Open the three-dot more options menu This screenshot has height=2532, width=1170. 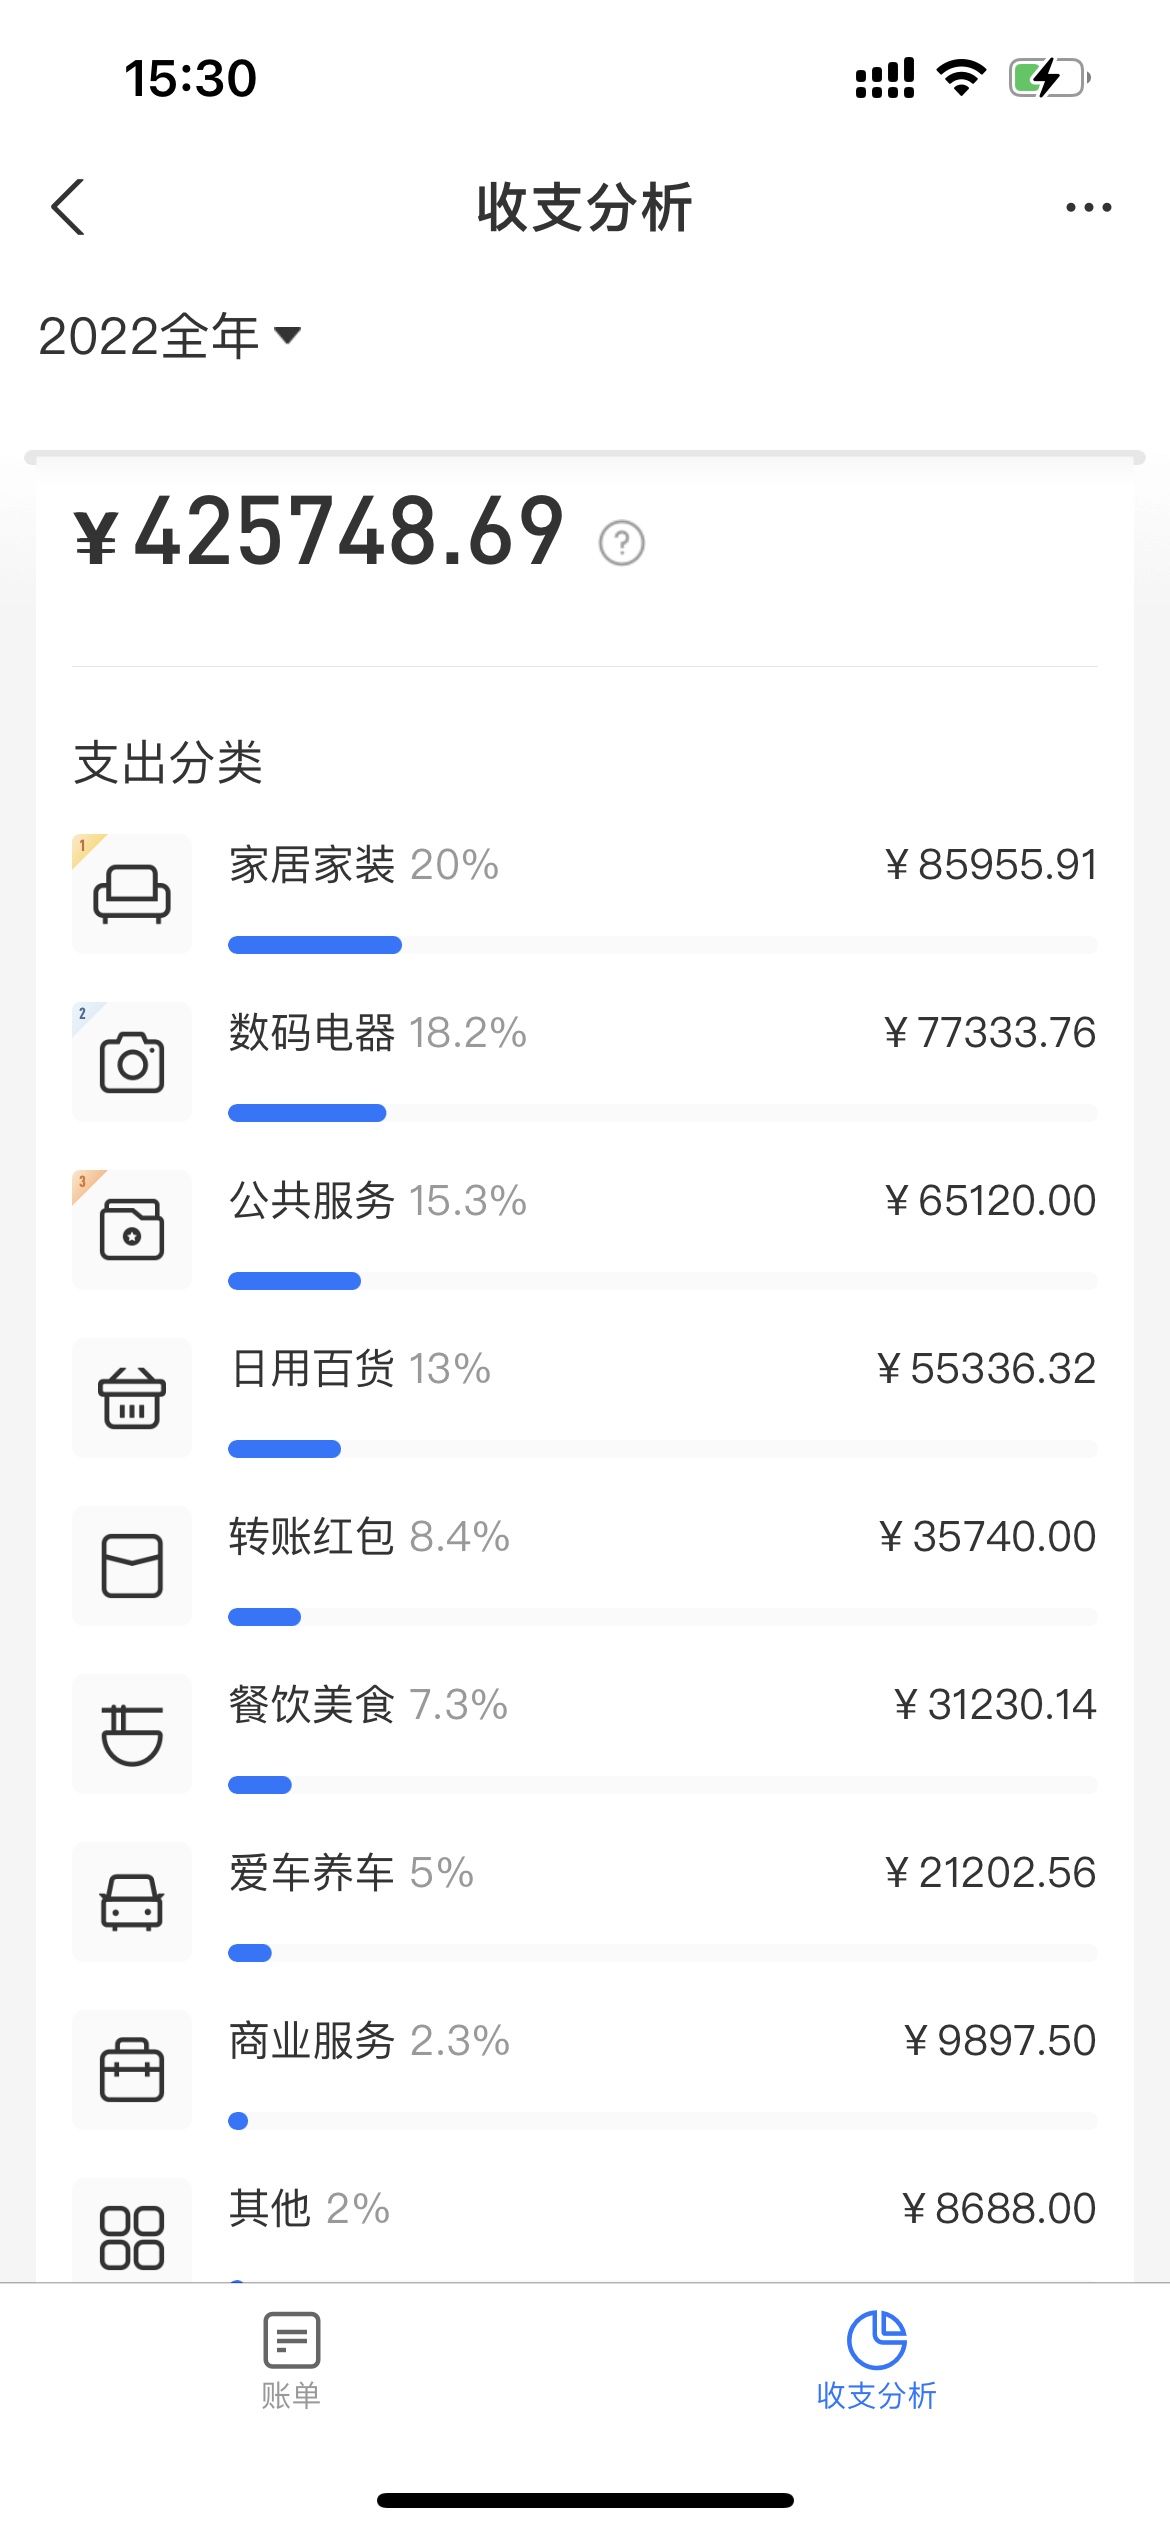(x=1088, y=208)
